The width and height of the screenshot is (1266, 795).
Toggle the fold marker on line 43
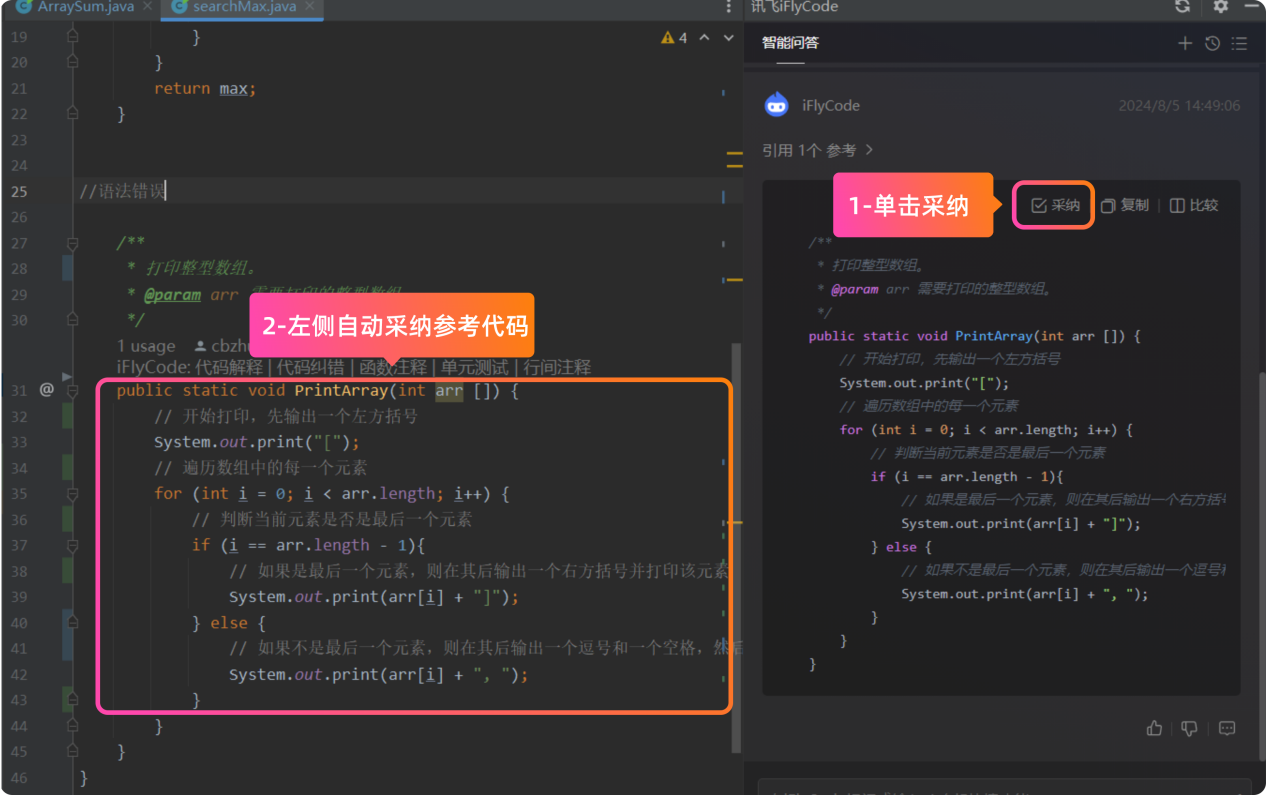(x=72, y=700)
